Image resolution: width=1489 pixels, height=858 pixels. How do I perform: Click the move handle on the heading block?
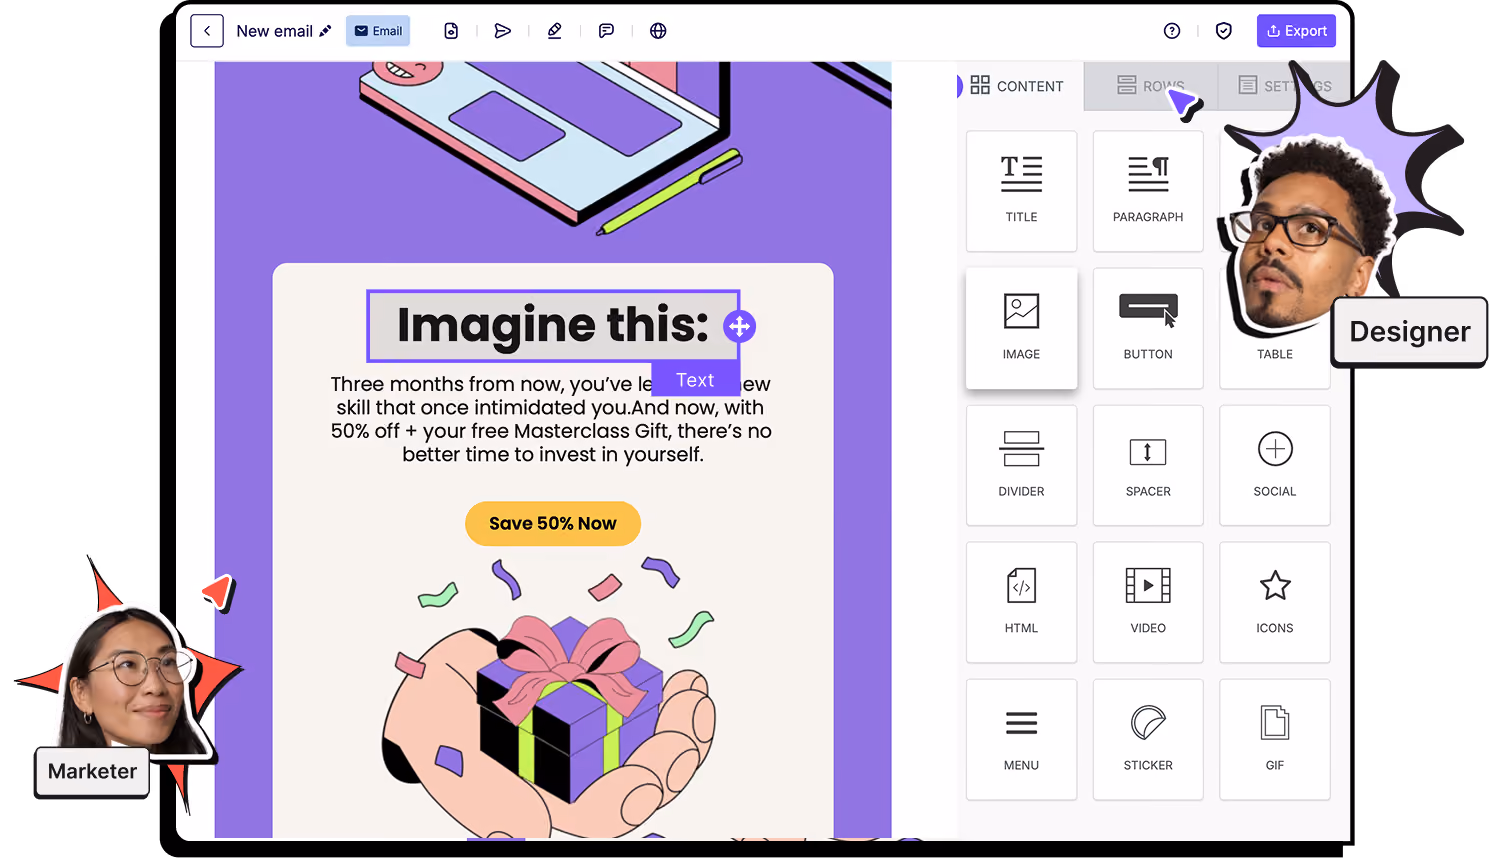[x=739, y=326]
